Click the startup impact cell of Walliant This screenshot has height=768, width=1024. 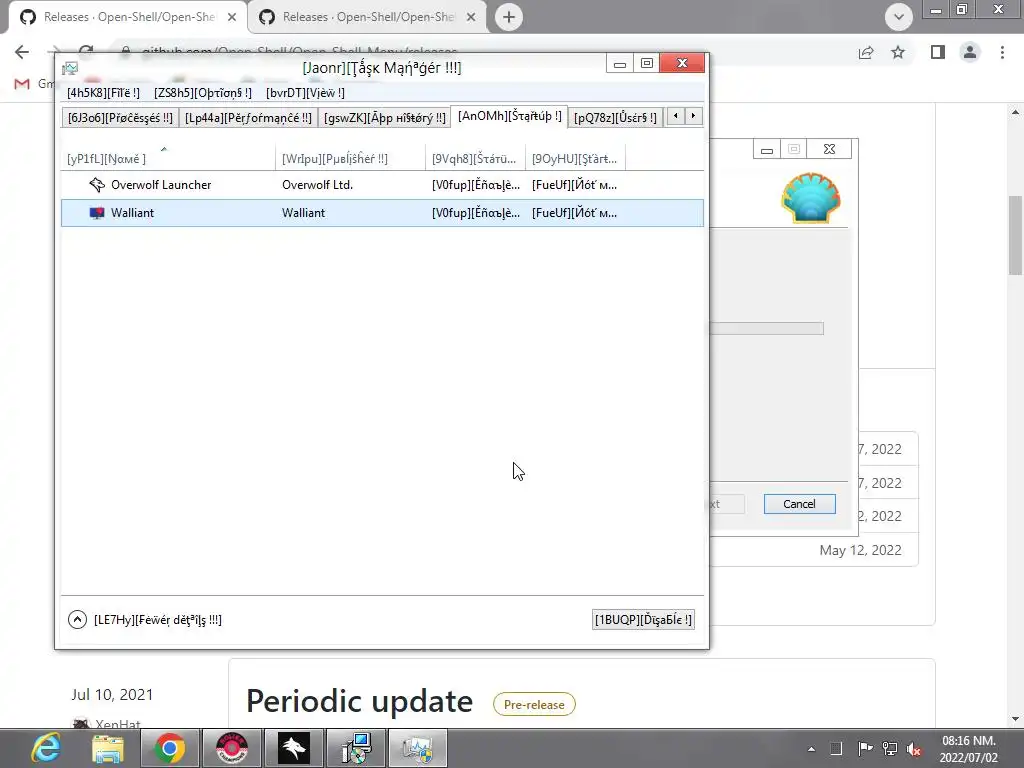[574, 213]
